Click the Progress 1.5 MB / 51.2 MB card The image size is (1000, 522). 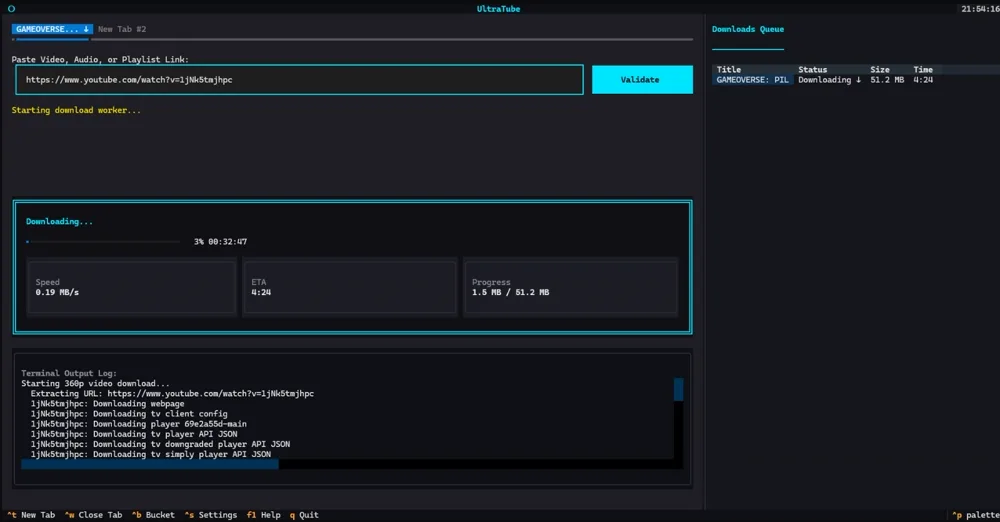(570, 287)
